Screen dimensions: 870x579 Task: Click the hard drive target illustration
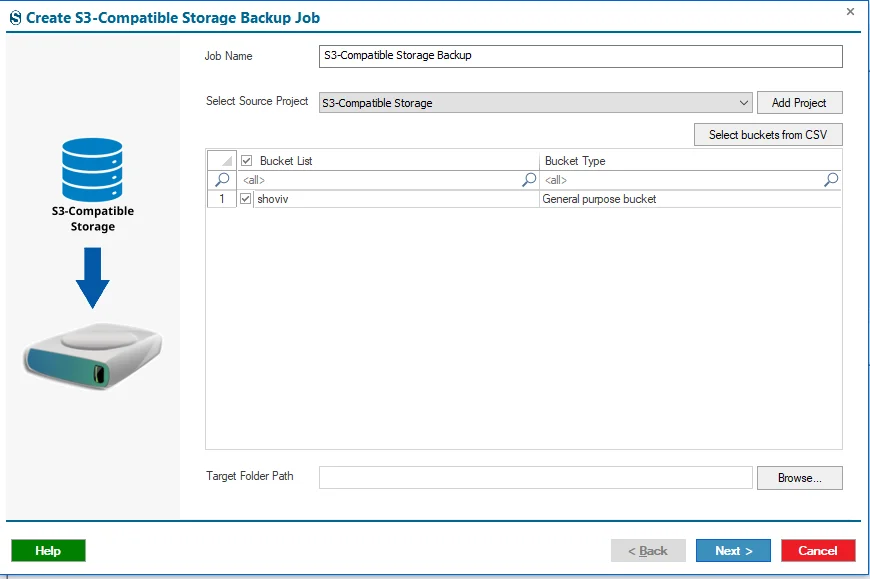(92, 355)
